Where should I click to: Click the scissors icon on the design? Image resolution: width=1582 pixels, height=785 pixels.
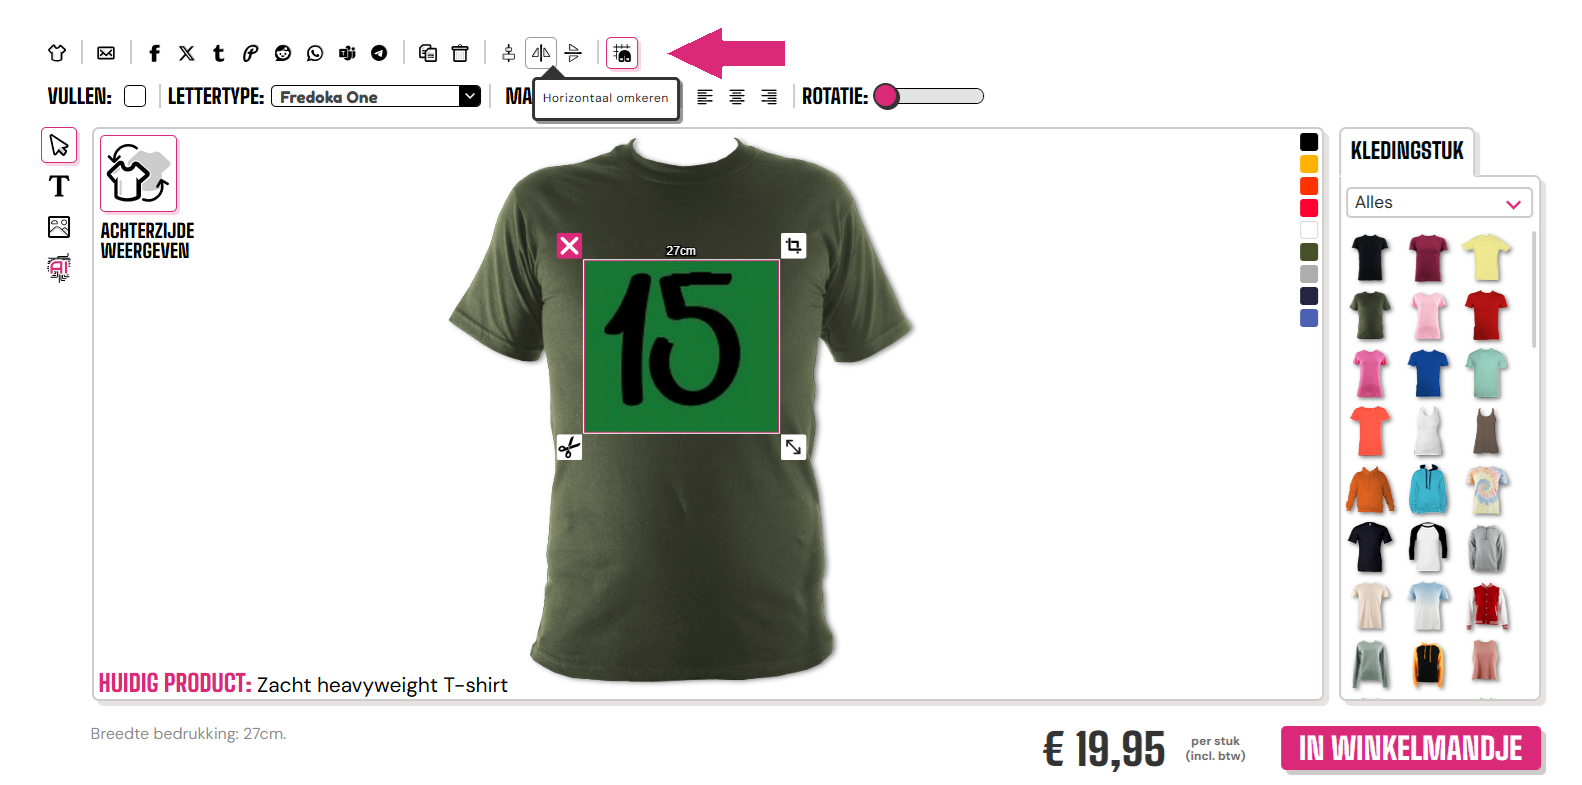point(569,447)
